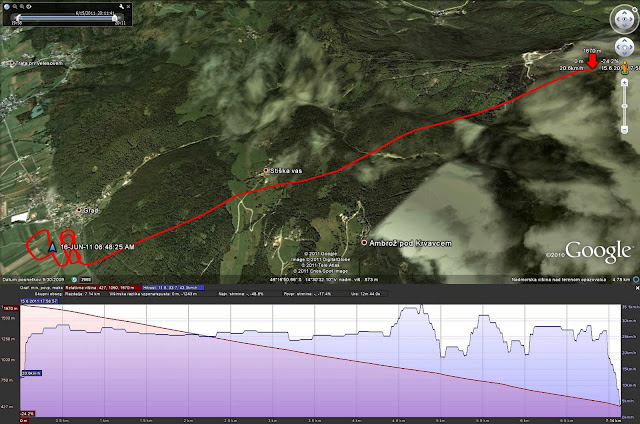Open time slider options wrench
640x424 pixels.
coord(121,7)
